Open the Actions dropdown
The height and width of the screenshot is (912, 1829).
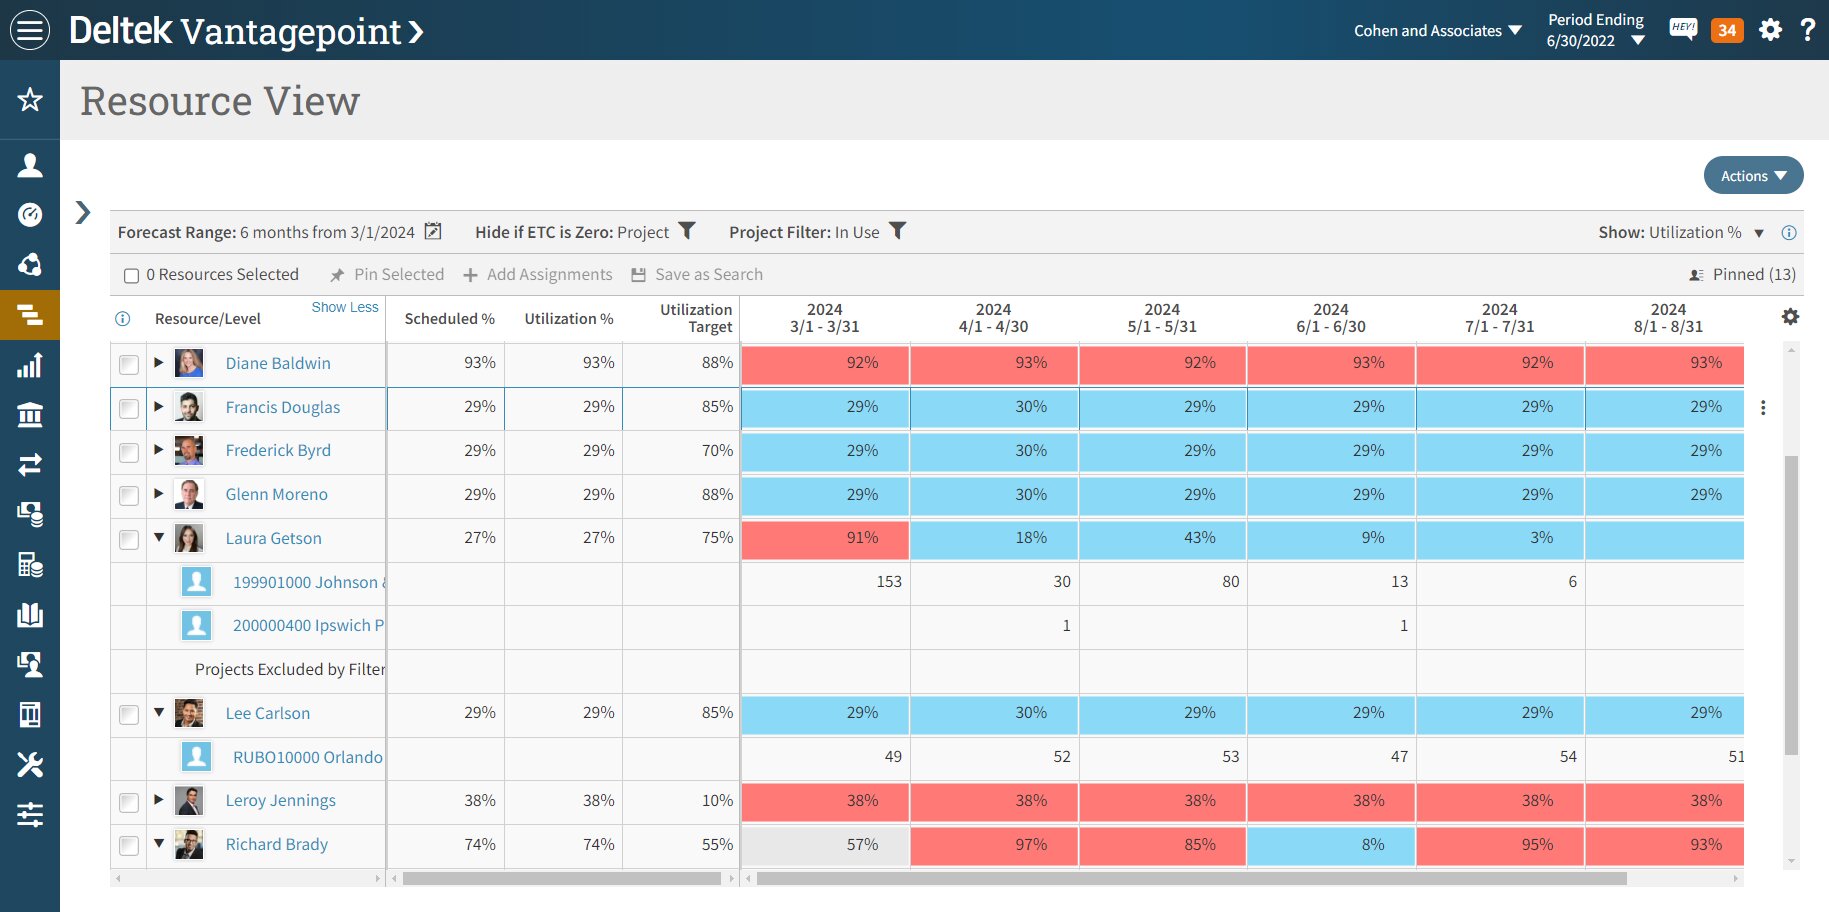(1753, 176)
